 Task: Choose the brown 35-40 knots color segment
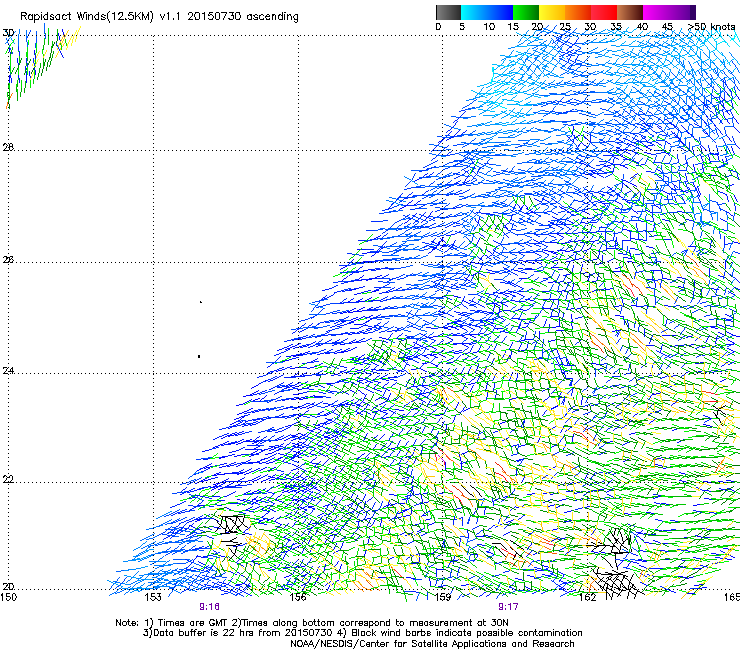630,12
